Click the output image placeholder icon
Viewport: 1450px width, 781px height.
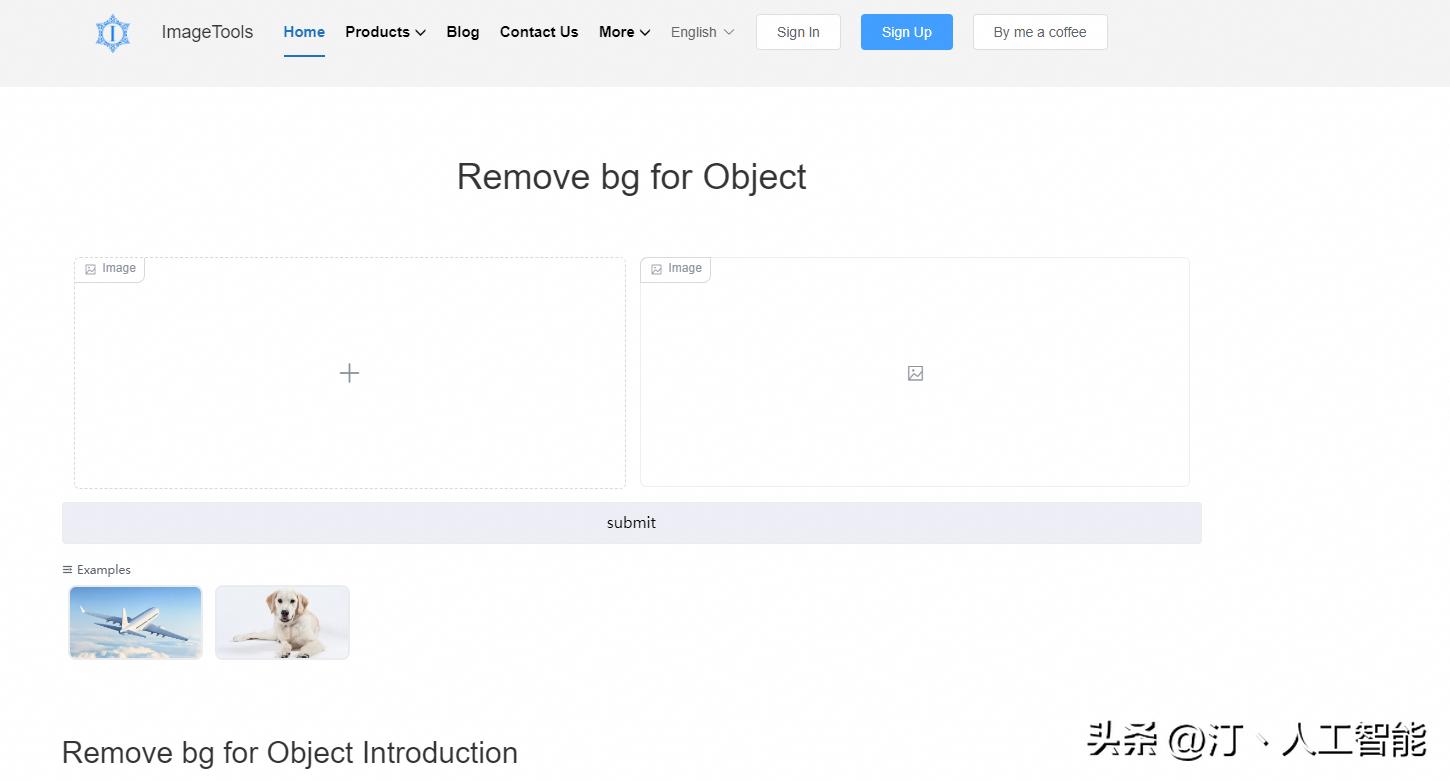(x=915, y=373)
